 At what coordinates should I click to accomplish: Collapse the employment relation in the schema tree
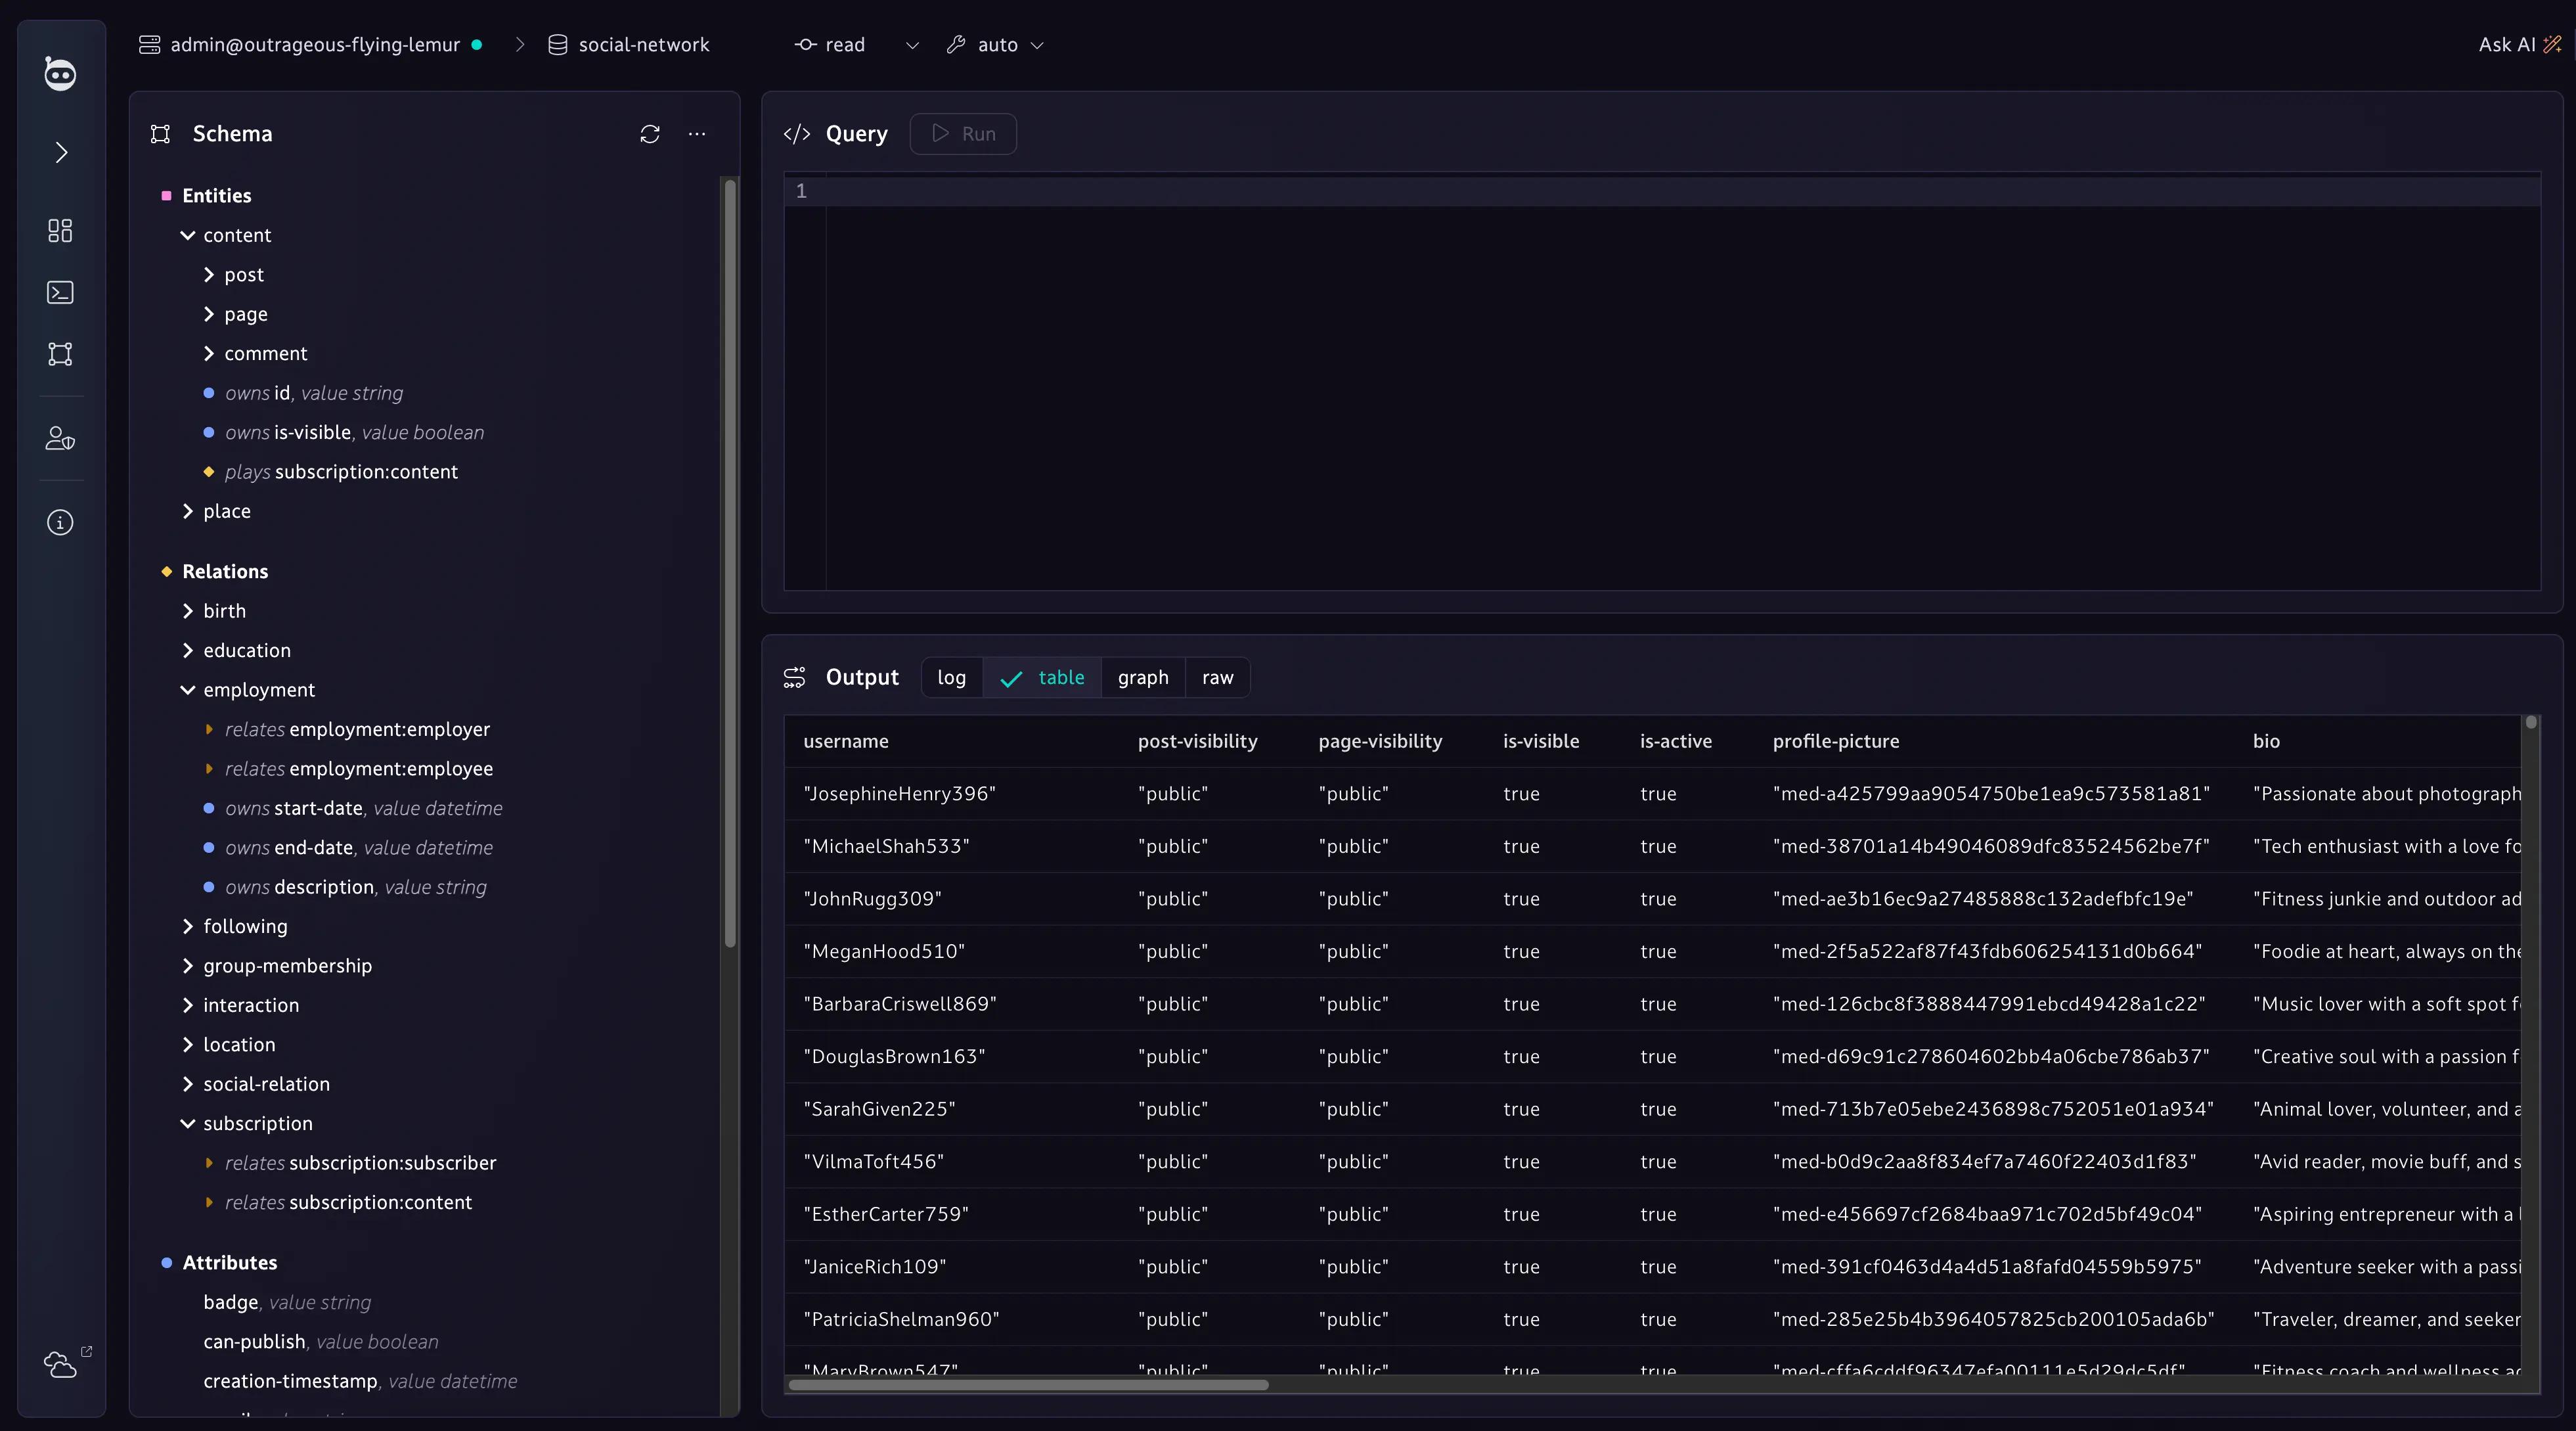(x=187, y=690)
